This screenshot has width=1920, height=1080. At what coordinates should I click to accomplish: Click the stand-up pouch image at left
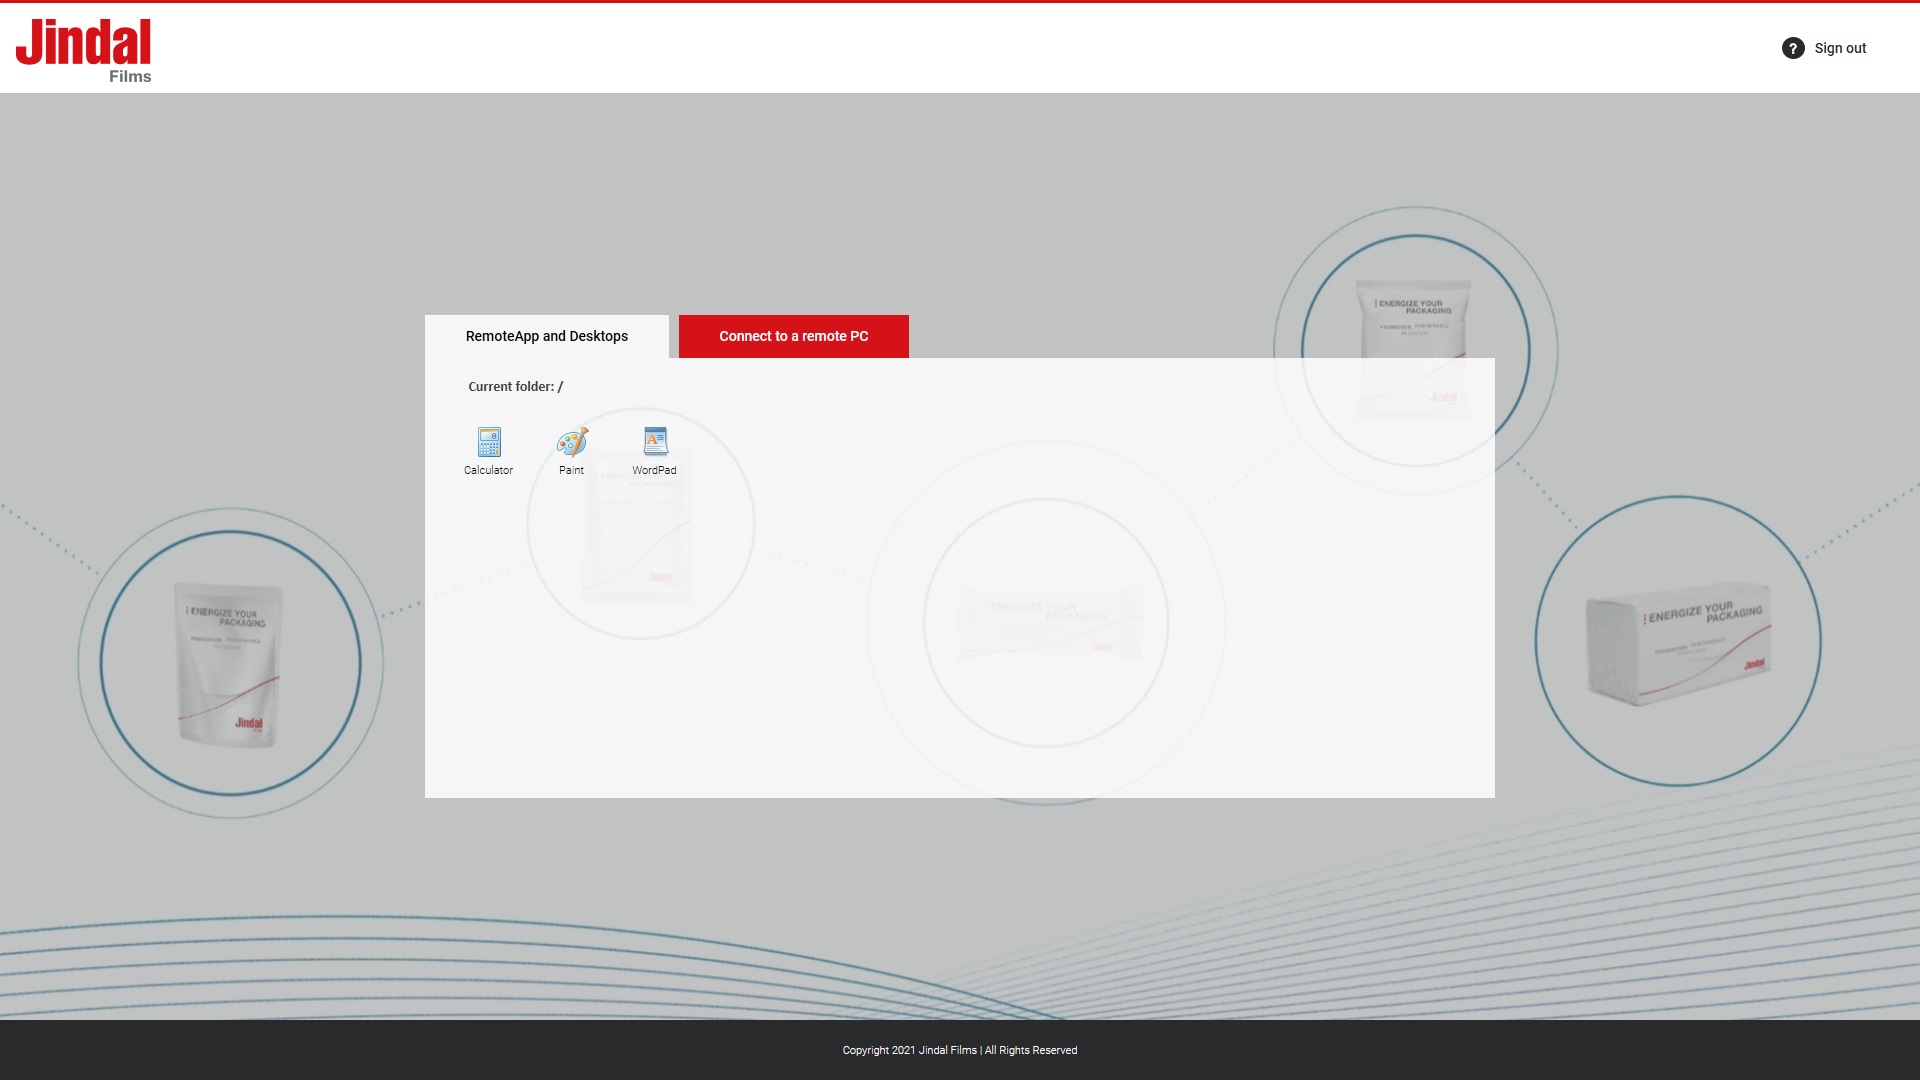229,665
